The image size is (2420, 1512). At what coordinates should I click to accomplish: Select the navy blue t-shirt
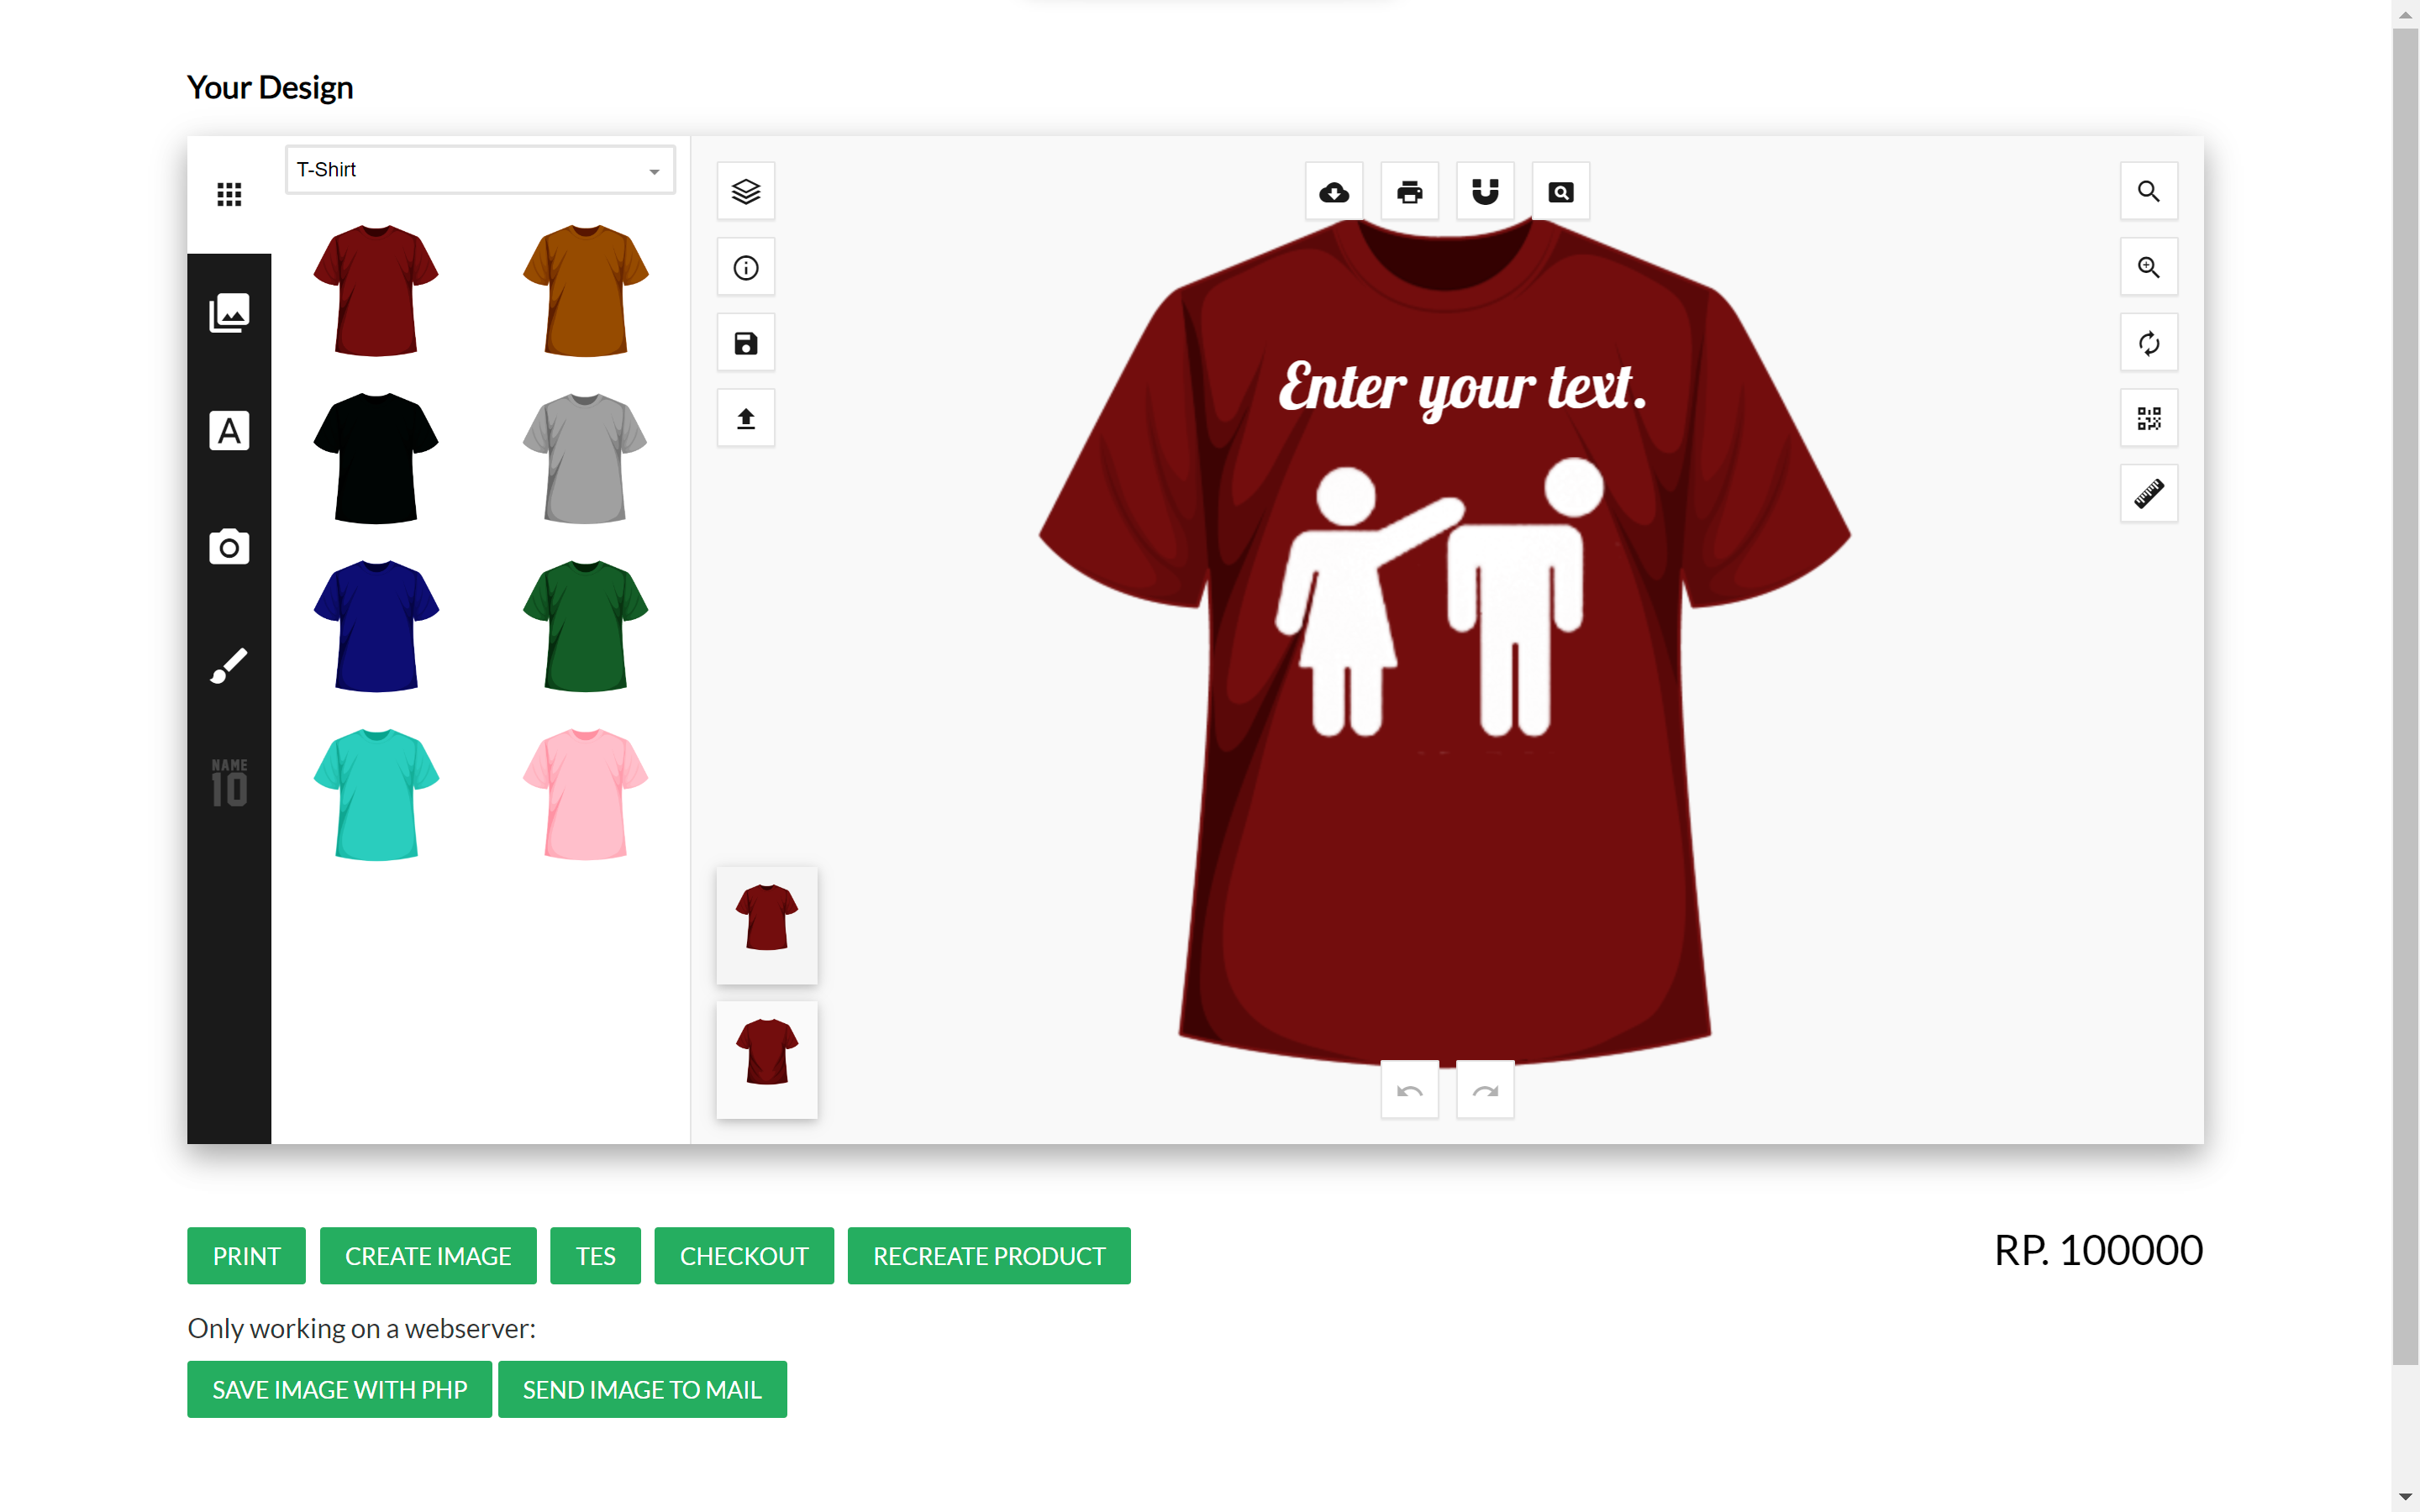(376, 626)
